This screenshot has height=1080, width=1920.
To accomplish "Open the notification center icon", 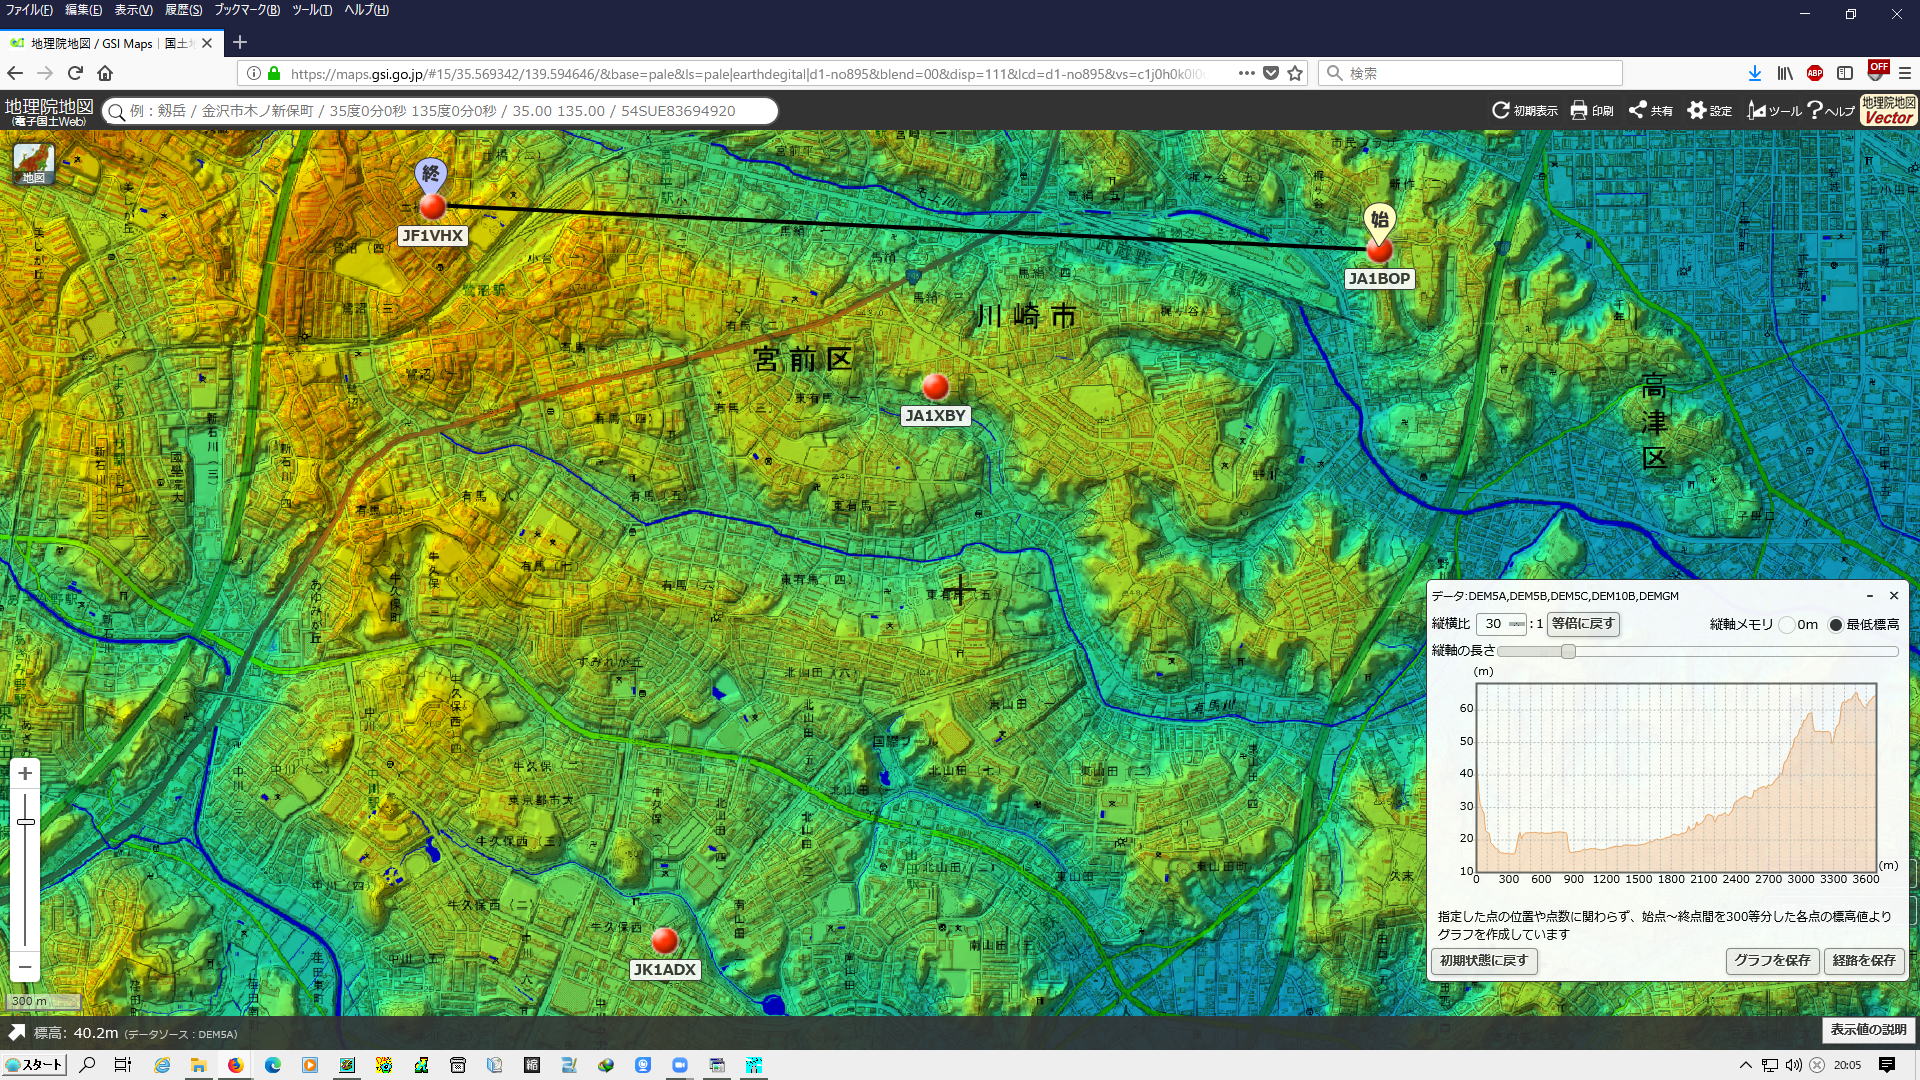I will pyautogui.click(x=1886, y=1065).
